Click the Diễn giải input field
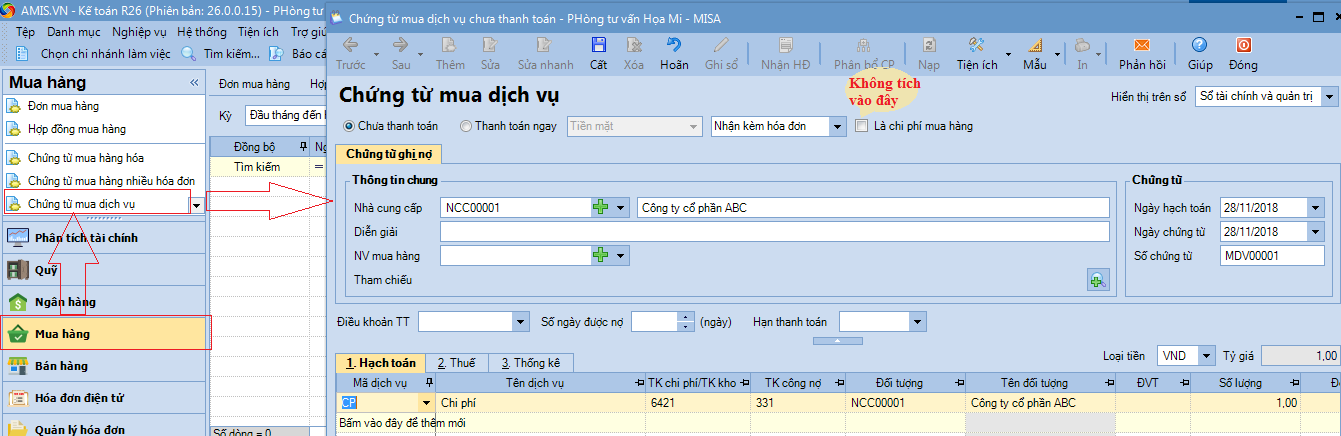Viewport: 1341px width, 436px height. (775, 232)
